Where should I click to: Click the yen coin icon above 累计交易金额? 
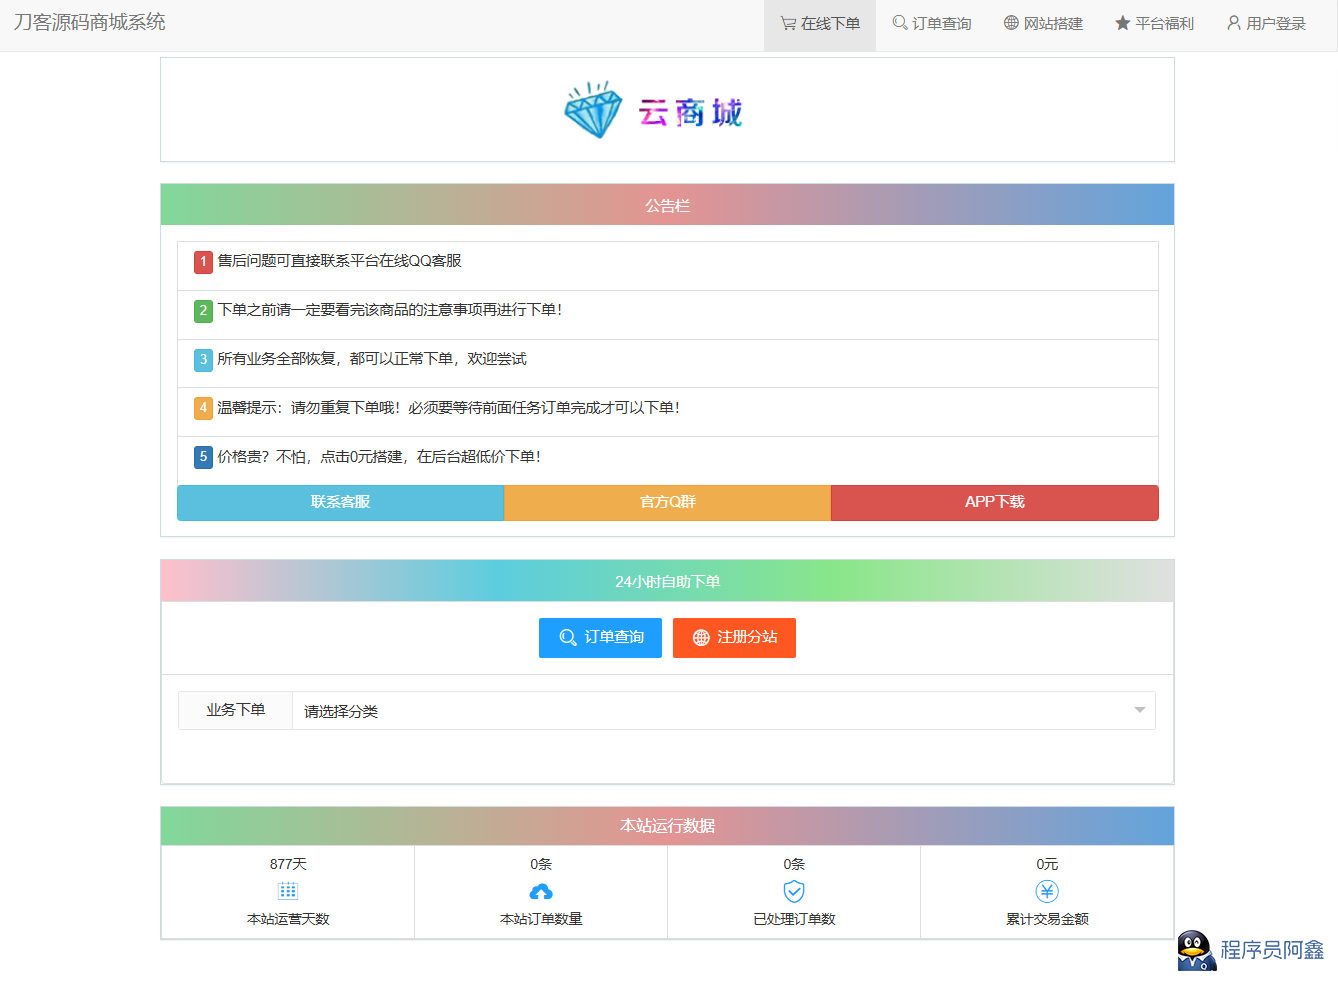1047,891
